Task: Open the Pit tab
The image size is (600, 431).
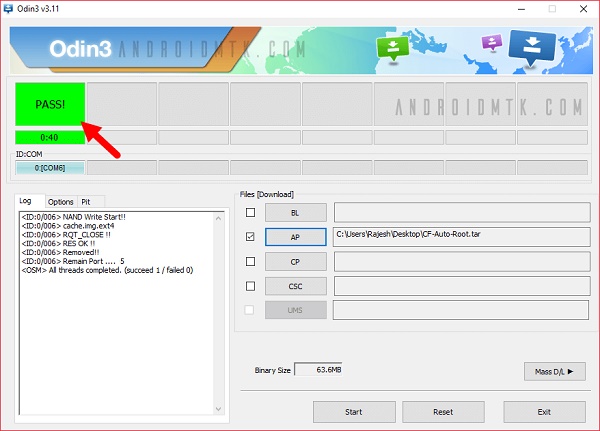Action: (86, 202)
